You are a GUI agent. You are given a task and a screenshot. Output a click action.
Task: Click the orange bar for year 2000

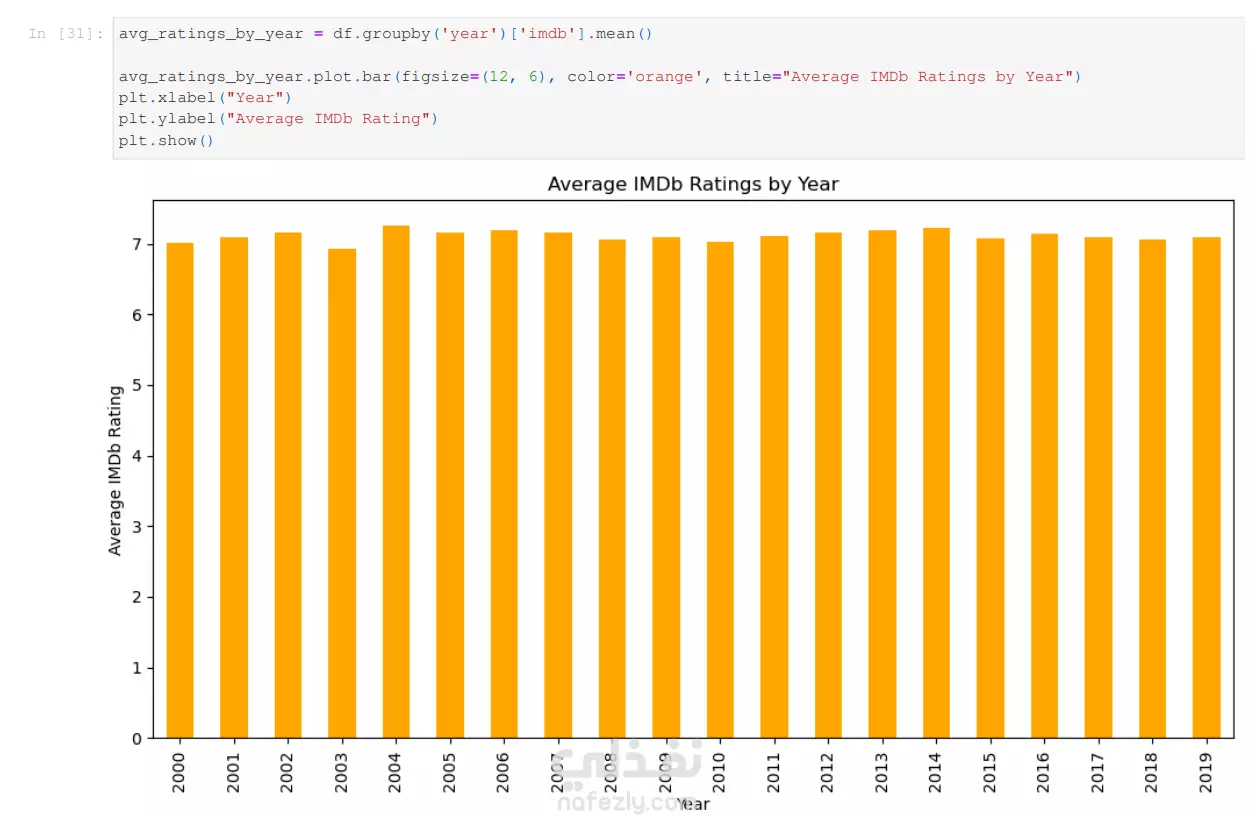coord(180,490)
